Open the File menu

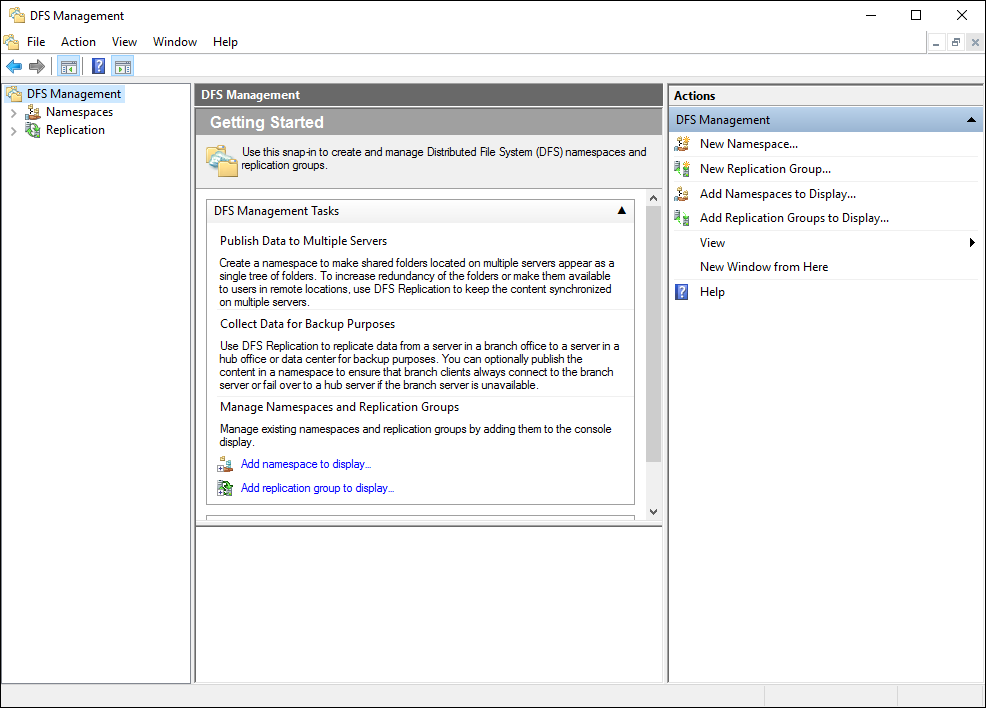[x=36, y=42]
